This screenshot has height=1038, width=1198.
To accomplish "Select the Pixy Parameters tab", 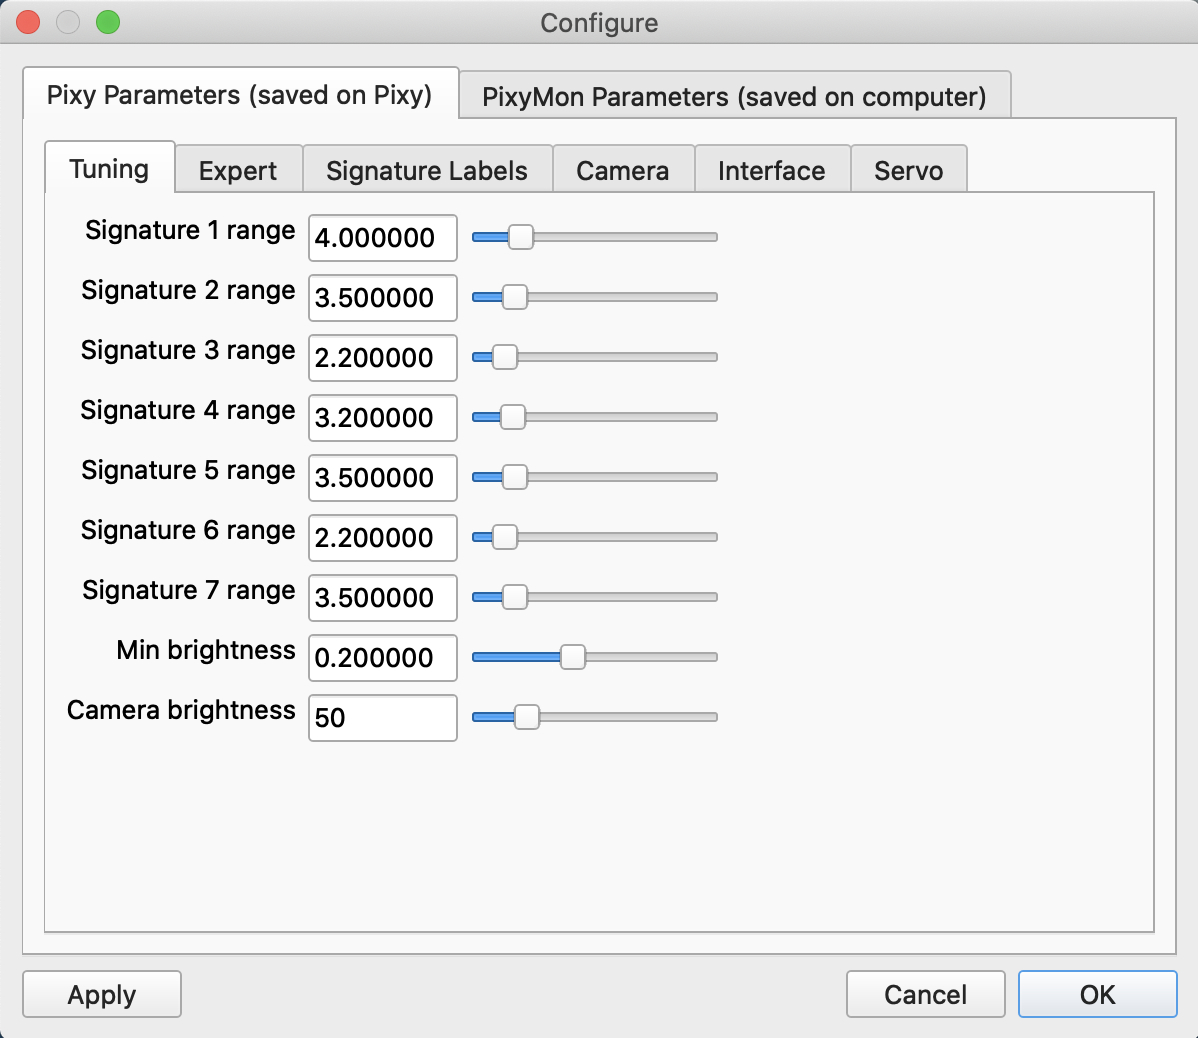I will [240, 95].
